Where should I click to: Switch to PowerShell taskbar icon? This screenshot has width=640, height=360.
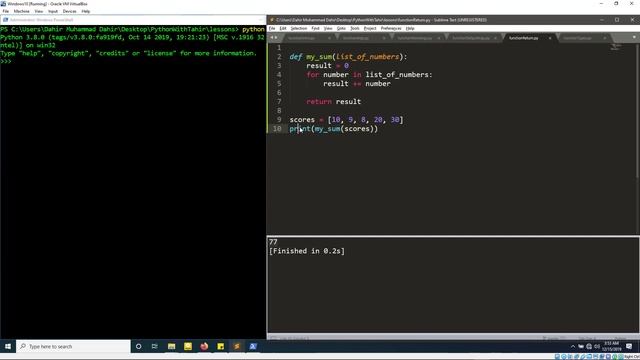pyautogui.click(x=253, y=346)
